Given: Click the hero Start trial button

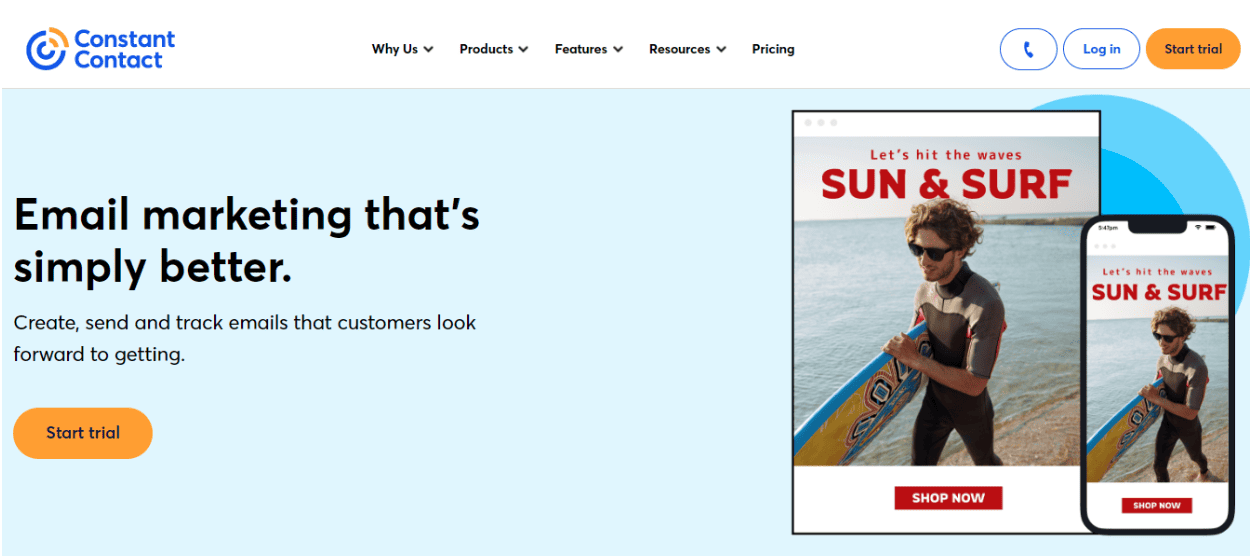Looking at the screenshot, I should pos(83,433).
